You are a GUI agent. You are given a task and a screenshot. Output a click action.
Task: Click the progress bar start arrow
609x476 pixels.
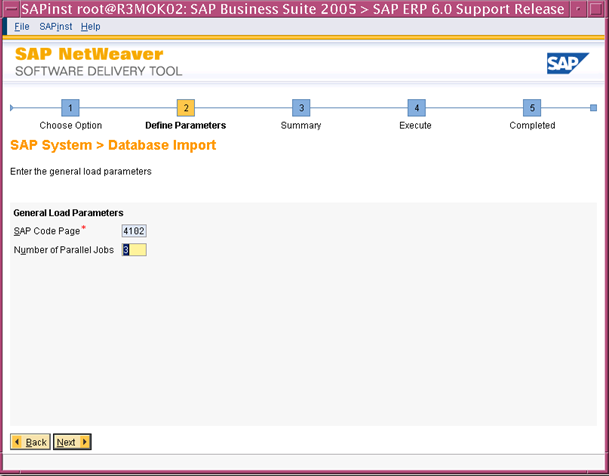click(12, 108)
